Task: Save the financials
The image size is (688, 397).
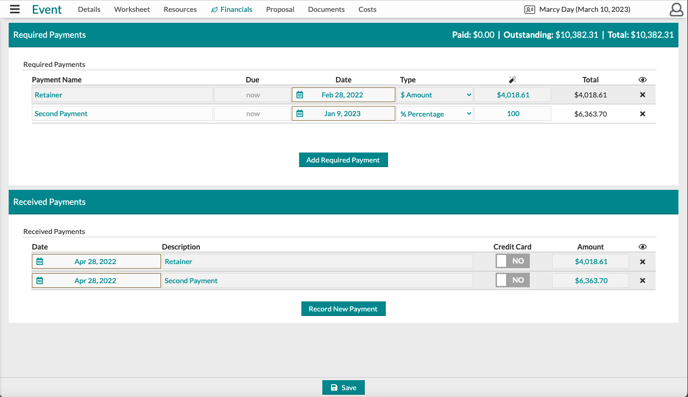Action: tap(343, 387)
